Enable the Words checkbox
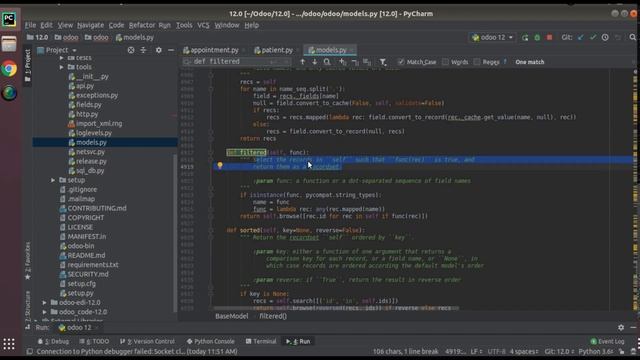The image size is (640, 360). pos(445,62)
